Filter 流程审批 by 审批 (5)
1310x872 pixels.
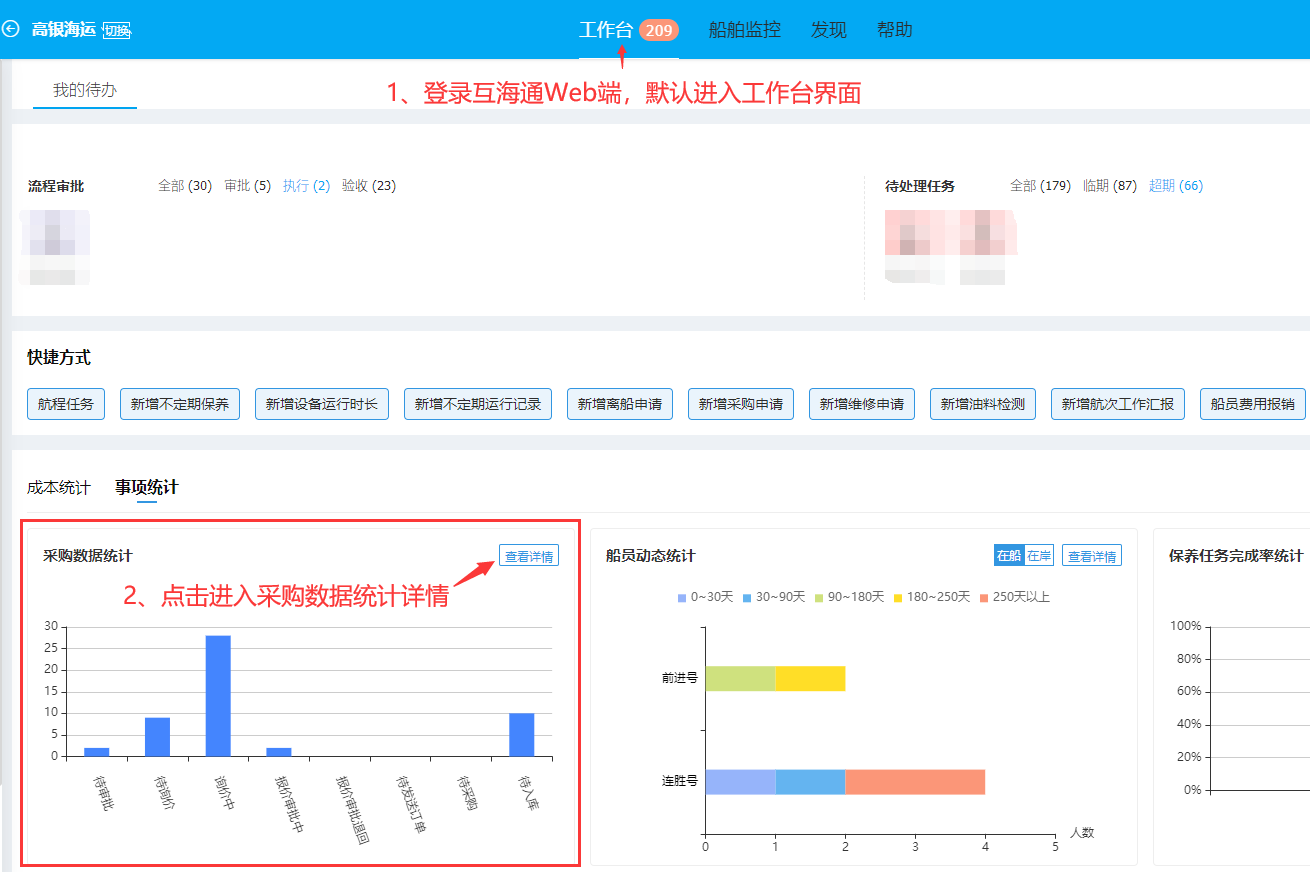tap(248, 186)
